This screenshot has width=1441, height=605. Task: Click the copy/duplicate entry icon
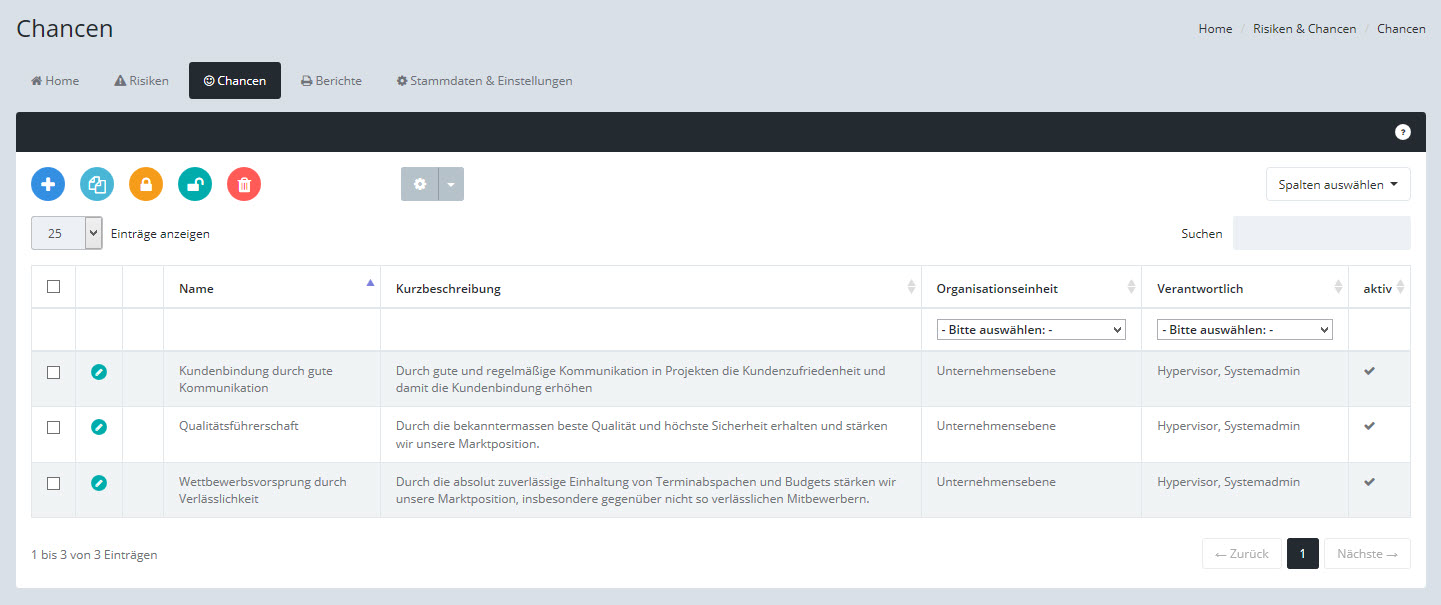(x=97, y=184)
